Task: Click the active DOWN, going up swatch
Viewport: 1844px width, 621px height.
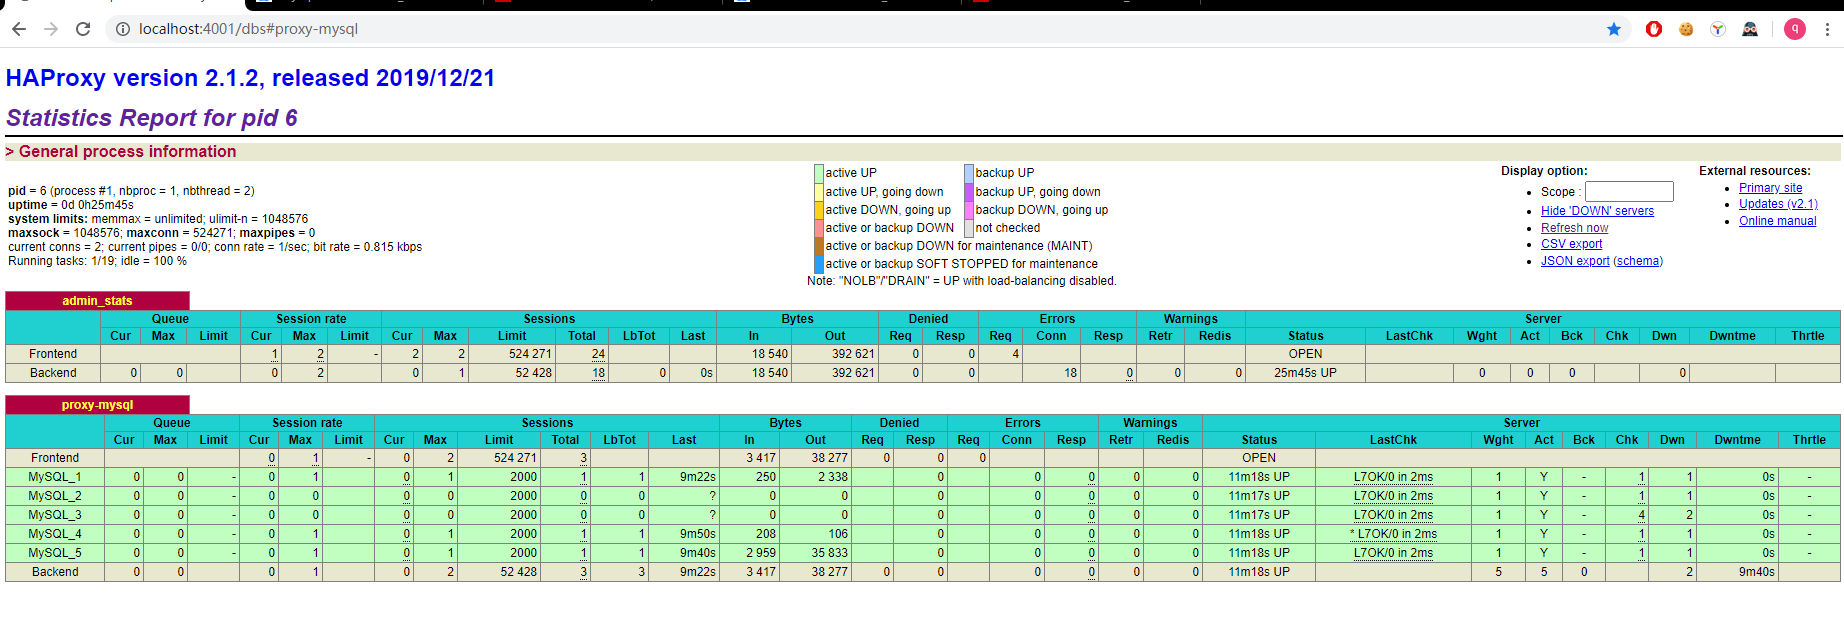Action: coord(819,210)
